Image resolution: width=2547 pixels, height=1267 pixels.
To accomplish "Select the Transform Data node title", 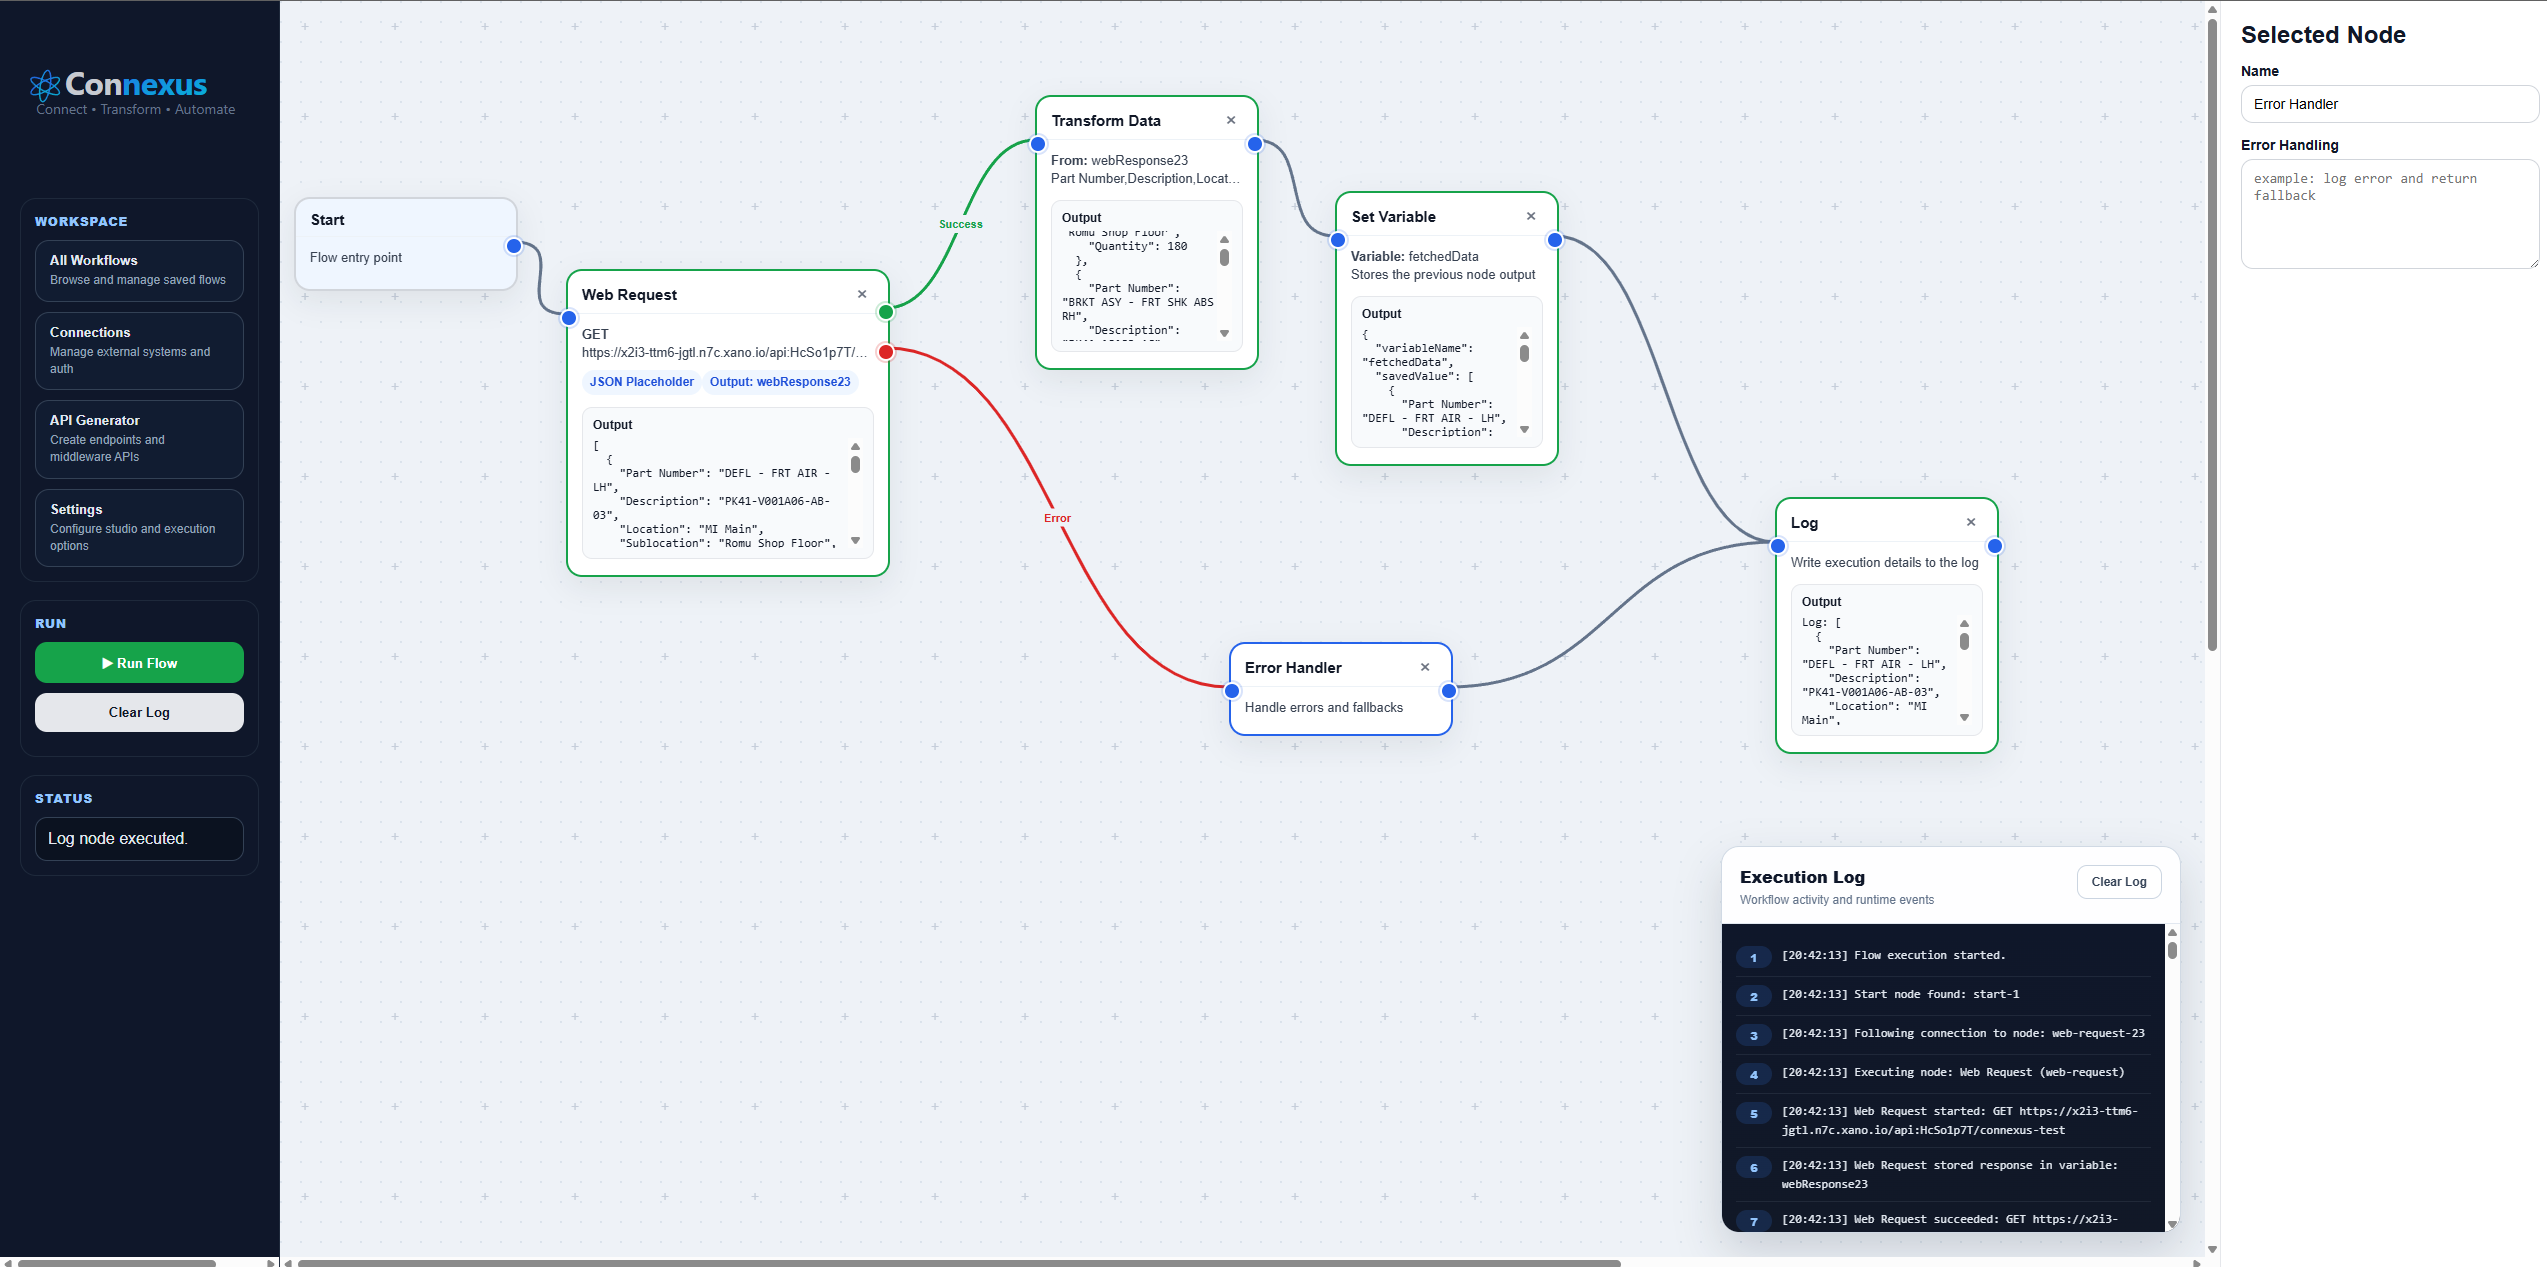I will (1106, 121).
